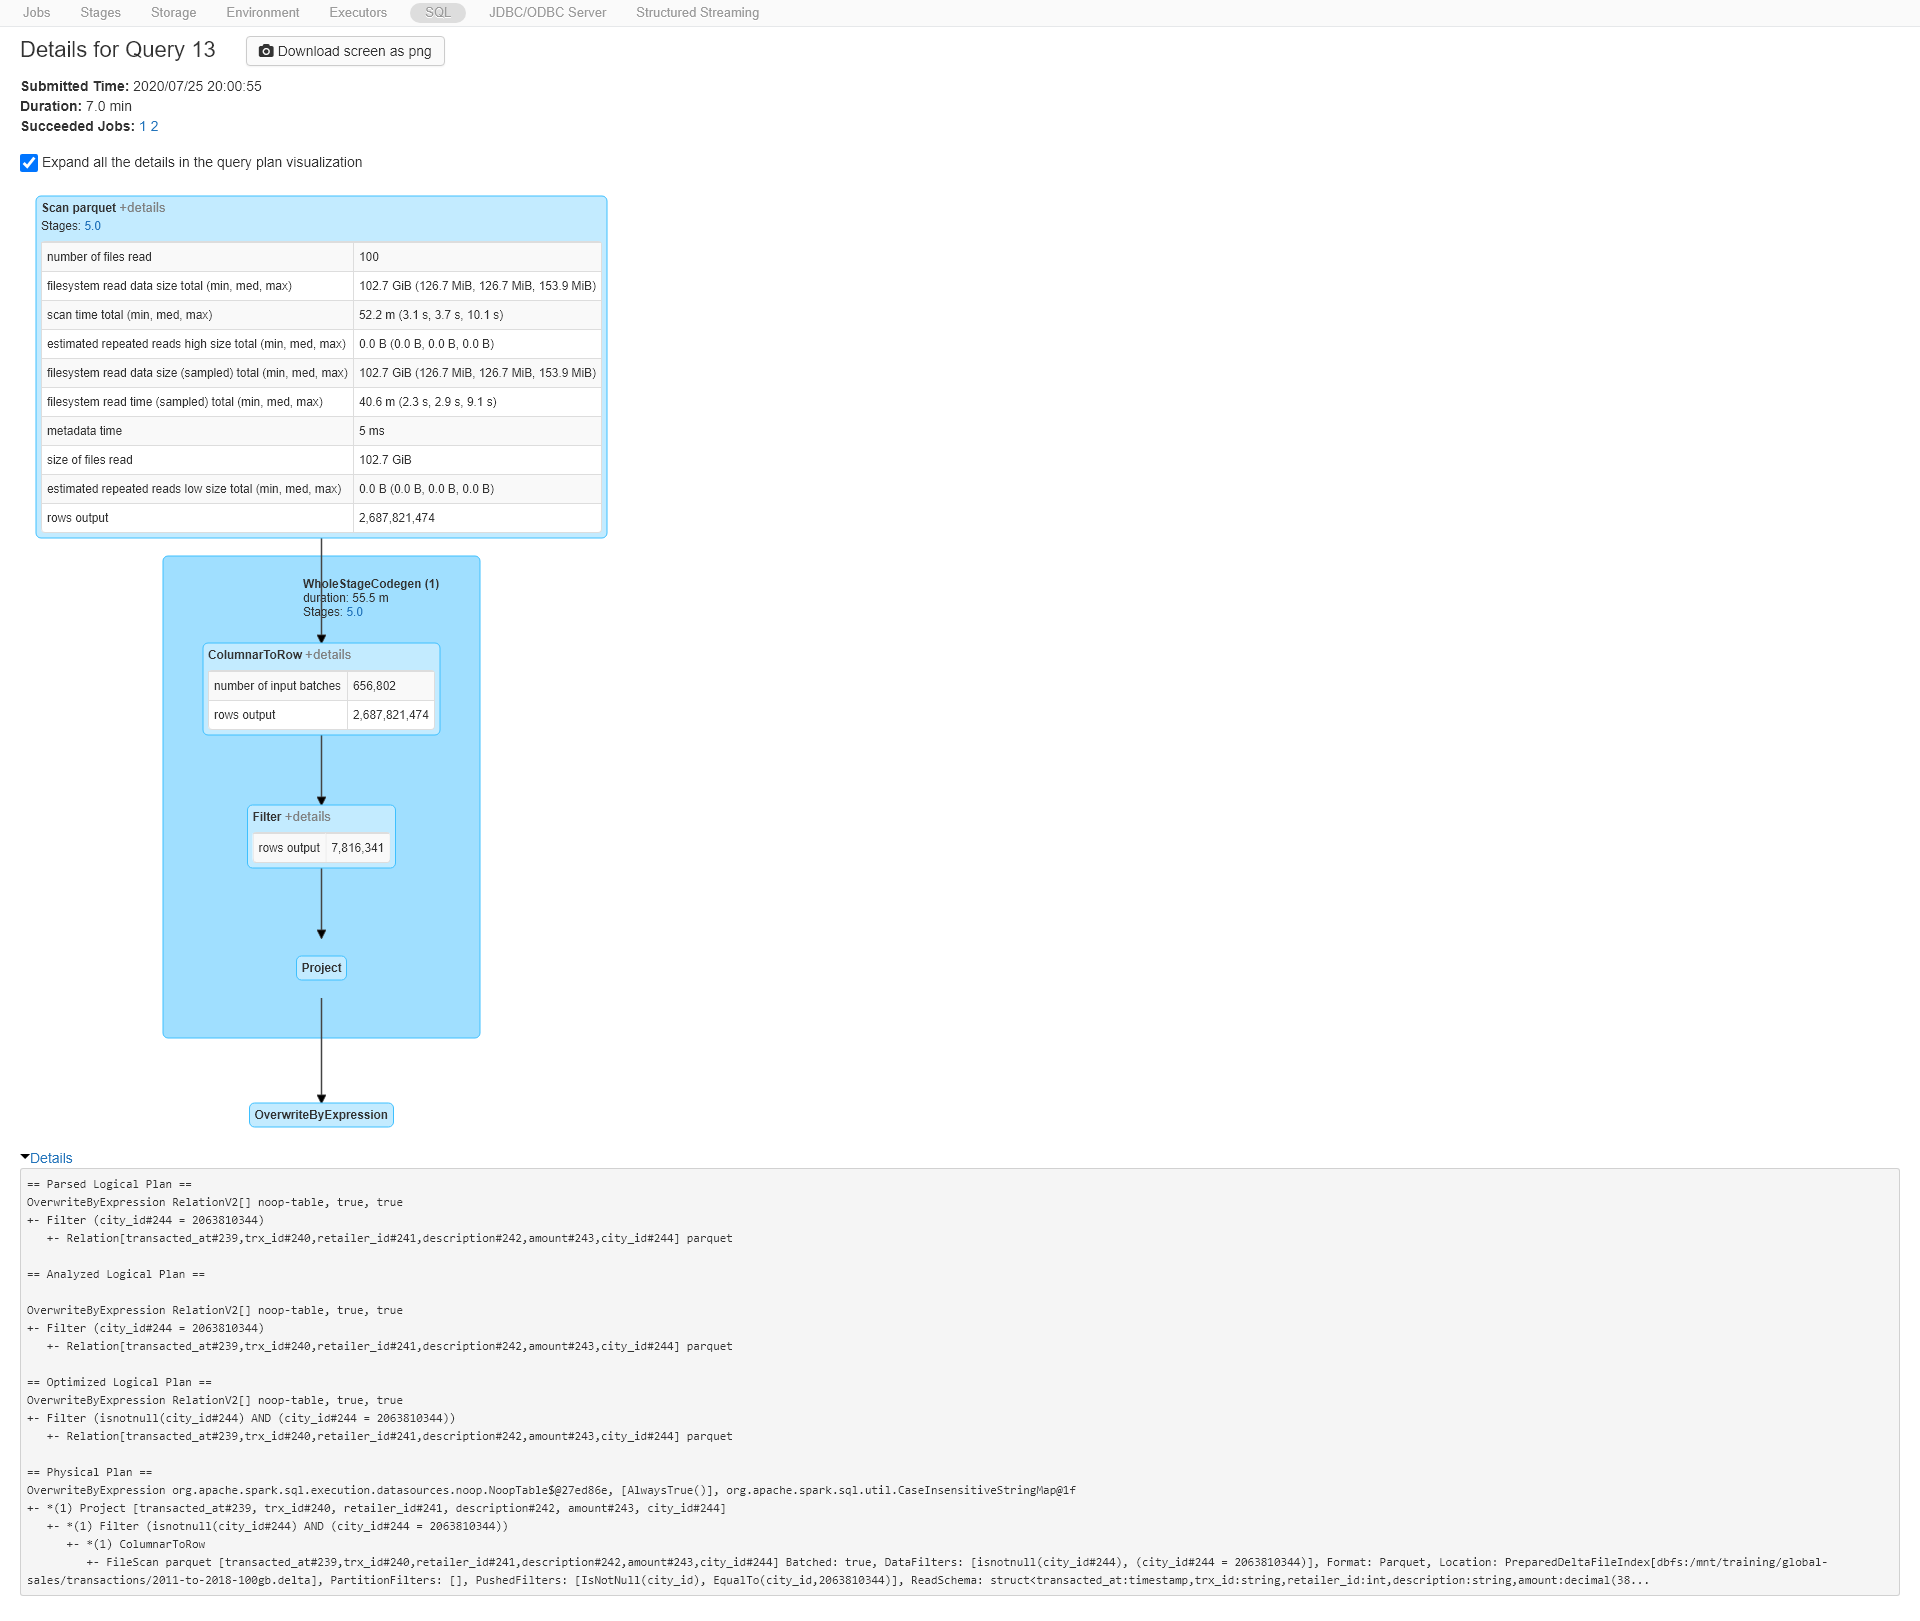Click the 'metadata time' row label

(84, 431)
